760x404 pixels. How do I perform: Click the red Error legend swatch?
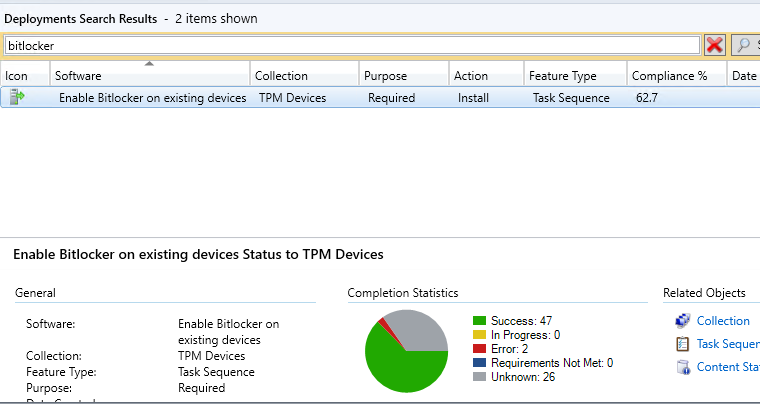[x=479, y=349]
